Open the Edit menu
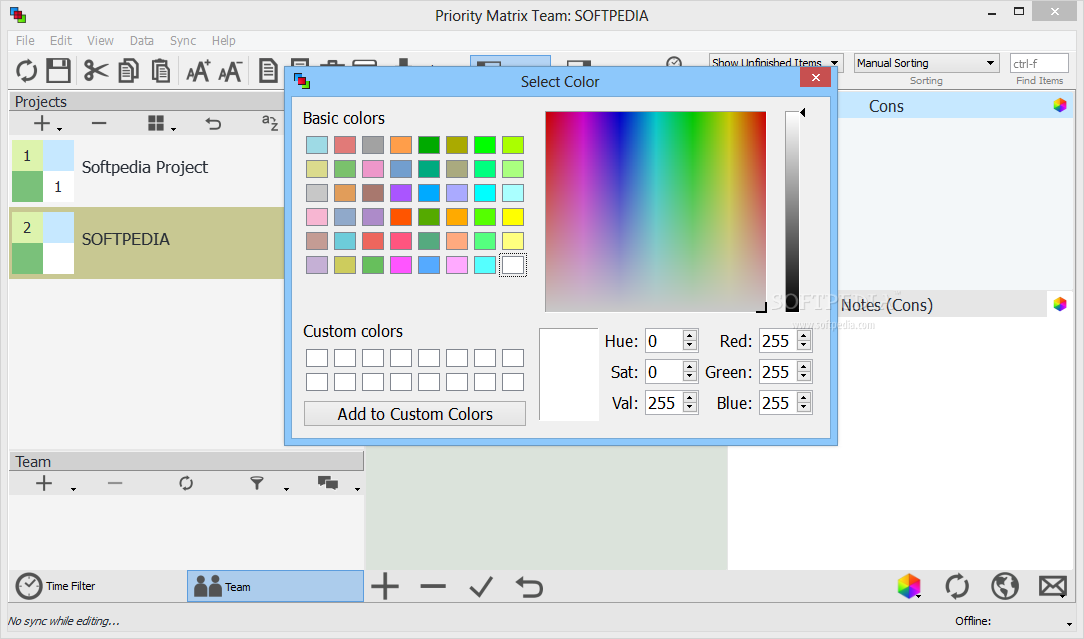1084x639 pixels. click(x=60, y=41)
